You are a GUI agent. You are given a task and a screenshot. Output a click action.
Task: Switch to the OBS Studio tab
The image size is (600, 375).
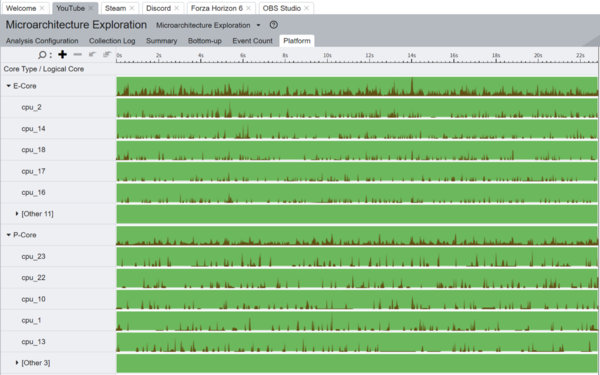click(x=282, y=8)
